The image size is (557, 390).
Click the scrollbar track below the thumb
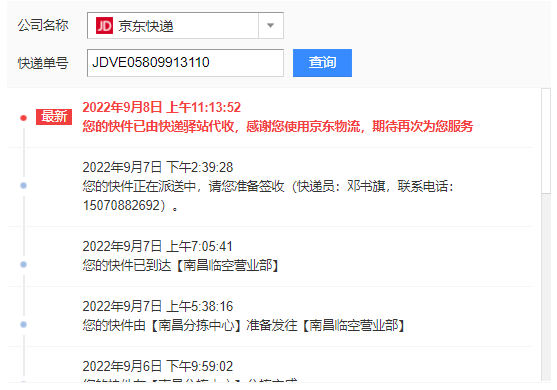546,288
